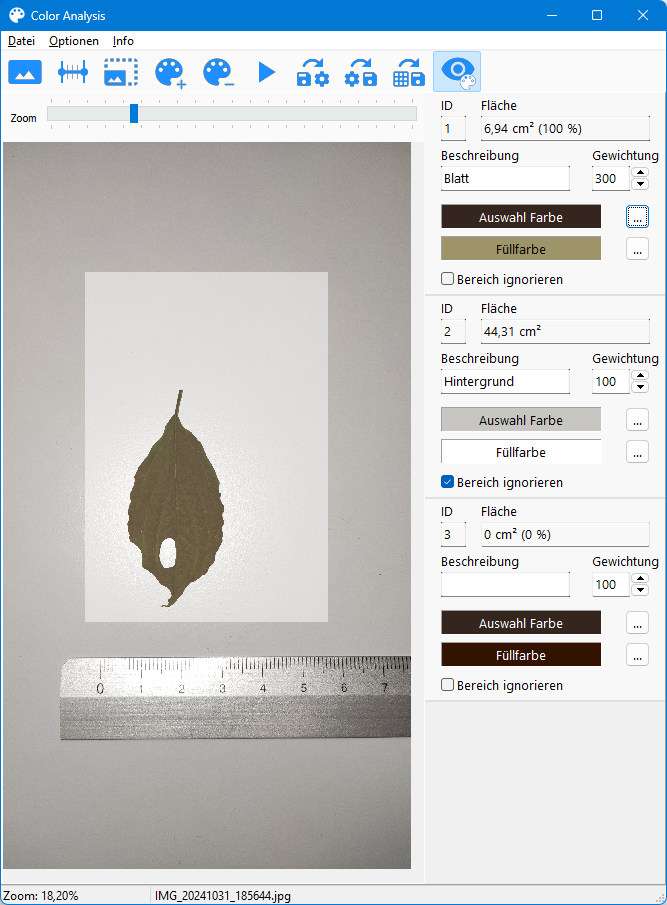Increase Gewichtung of Blatt with up arrow
Screen dimensions: 667x905
(639, 172)
